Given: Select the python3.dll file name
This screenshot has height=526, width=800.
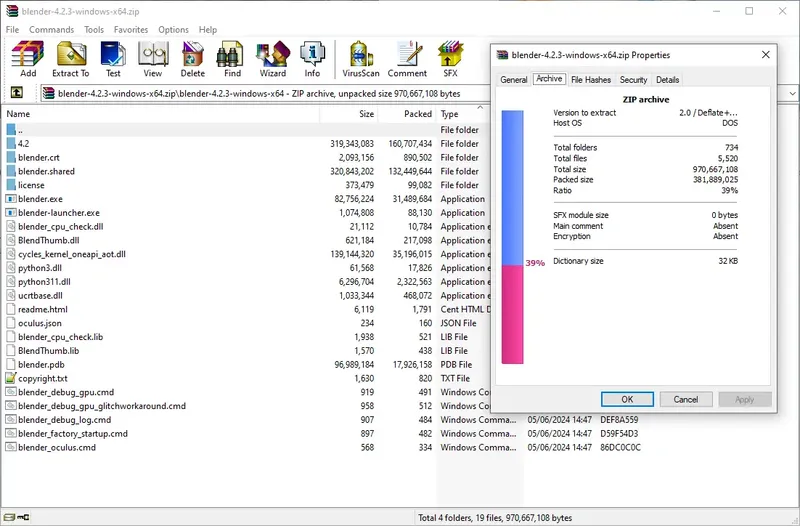Looking at the screenshot, I should (x=40, y=268).
